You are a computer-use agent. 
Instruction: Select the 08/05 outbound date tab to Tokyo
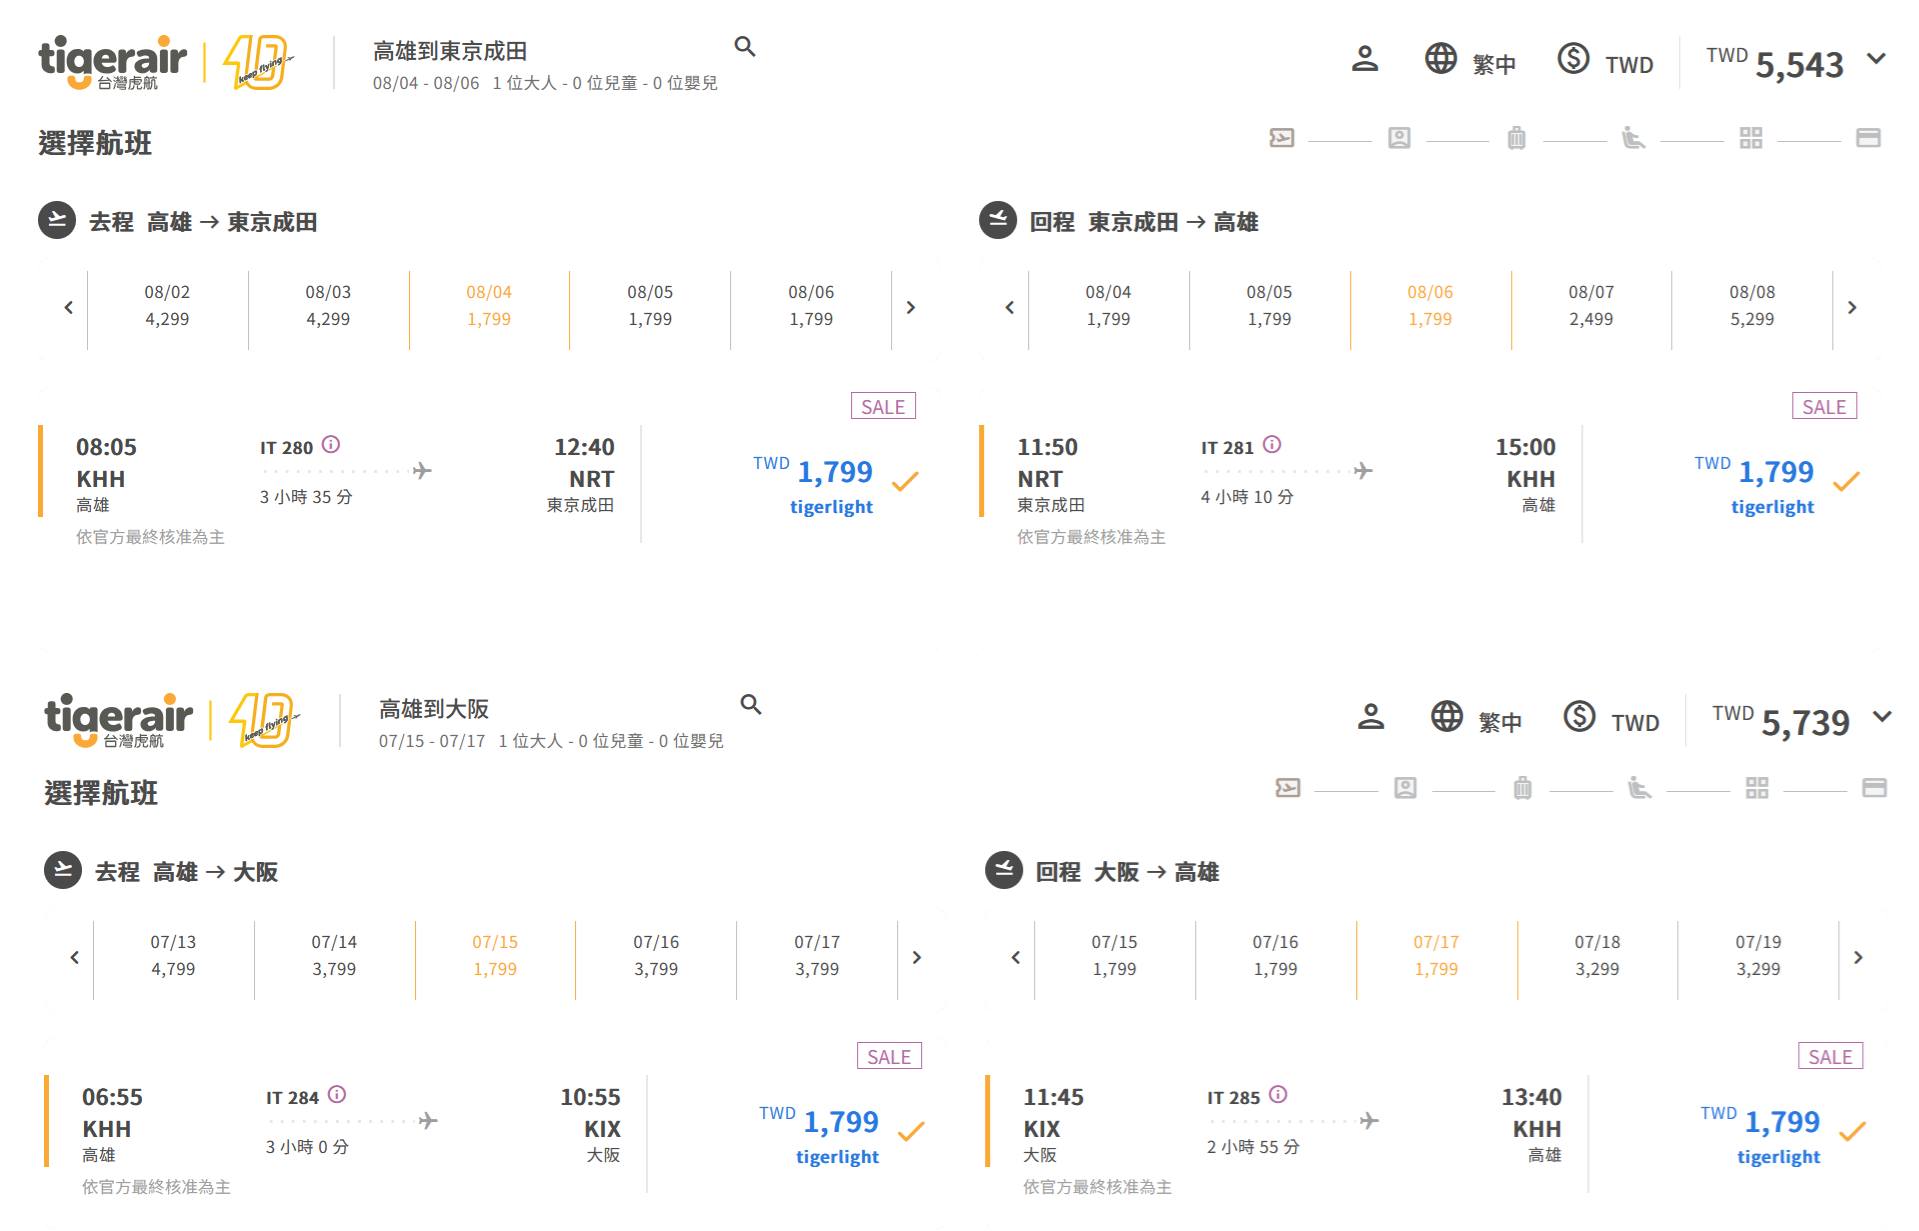click(650, 306)
